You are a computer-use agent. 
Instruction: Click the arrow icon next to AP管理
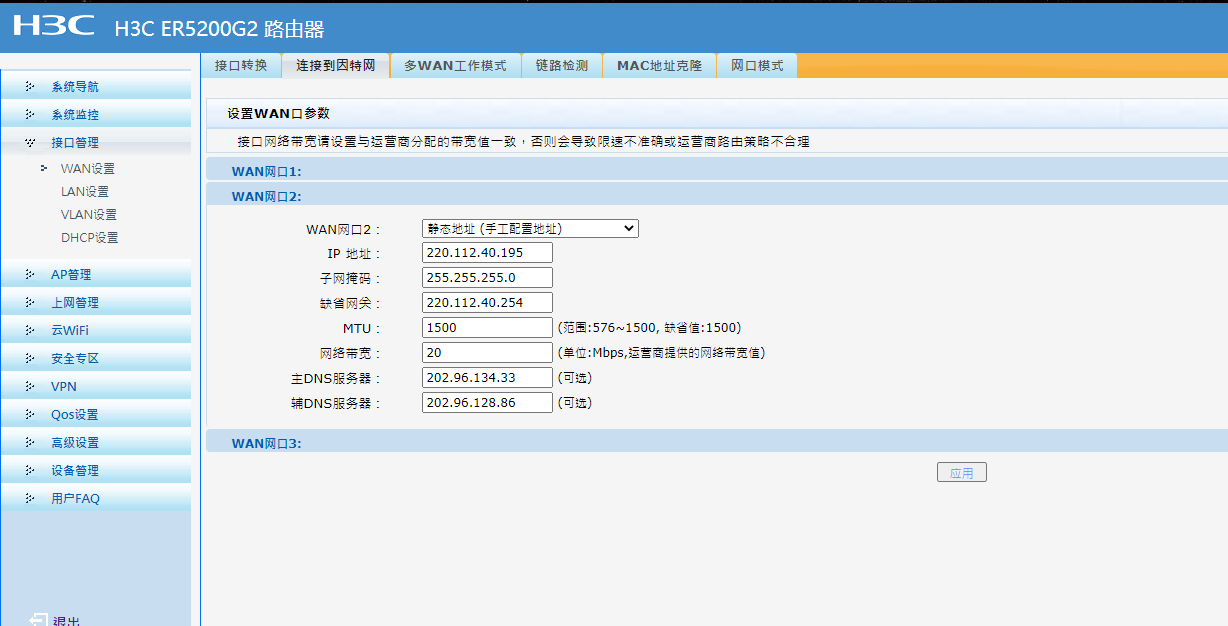click(x=30, y=275)
